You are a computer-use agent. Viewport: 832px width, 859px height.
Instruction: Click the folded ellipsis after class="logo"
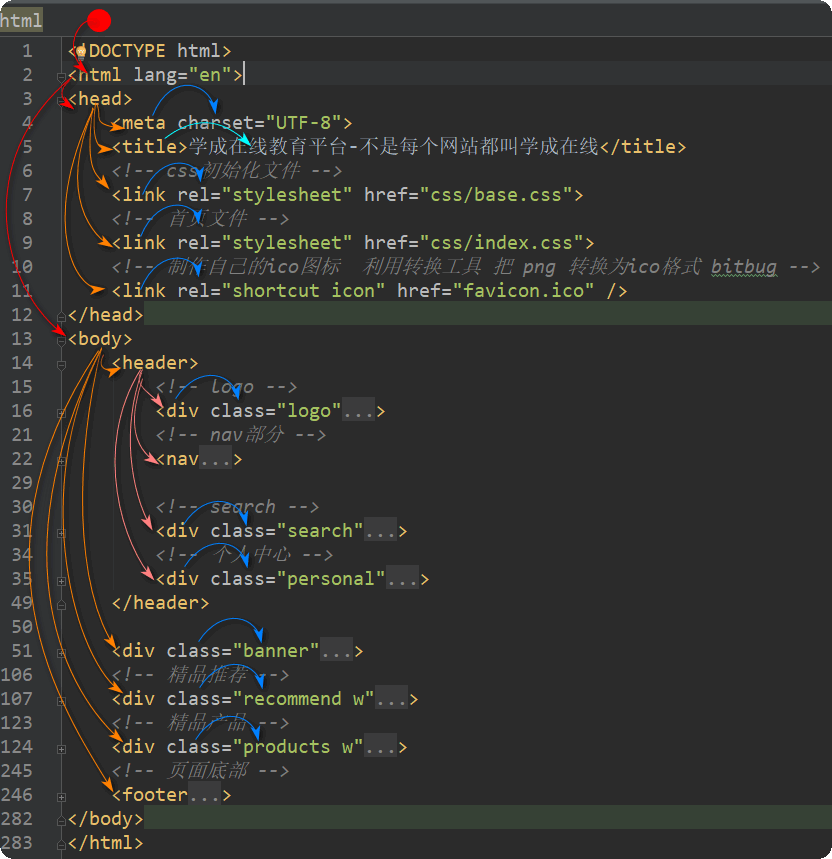click(359, 410)
